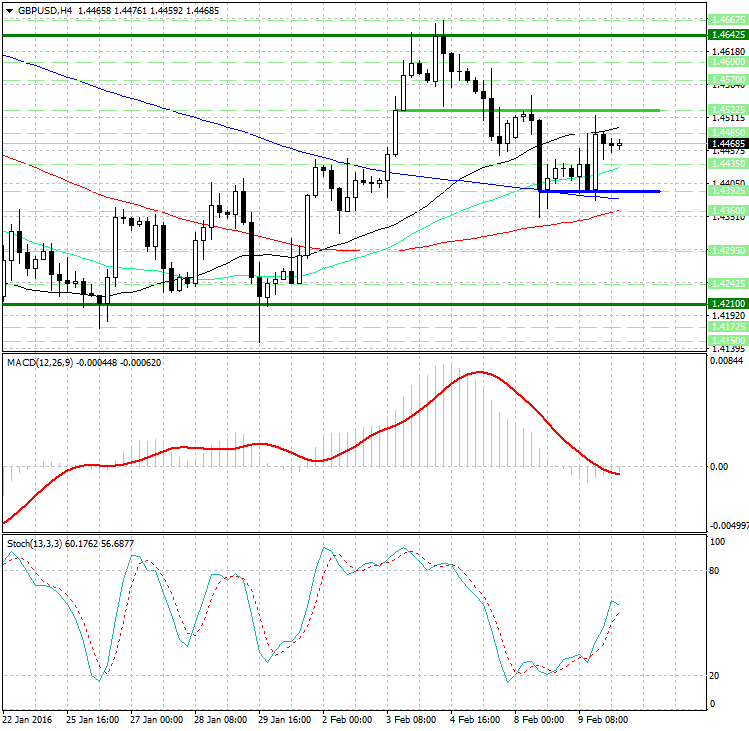Select the short green line at 1.45225
Image resolution: width=749 pixels, height=731 pixels.
530,110
